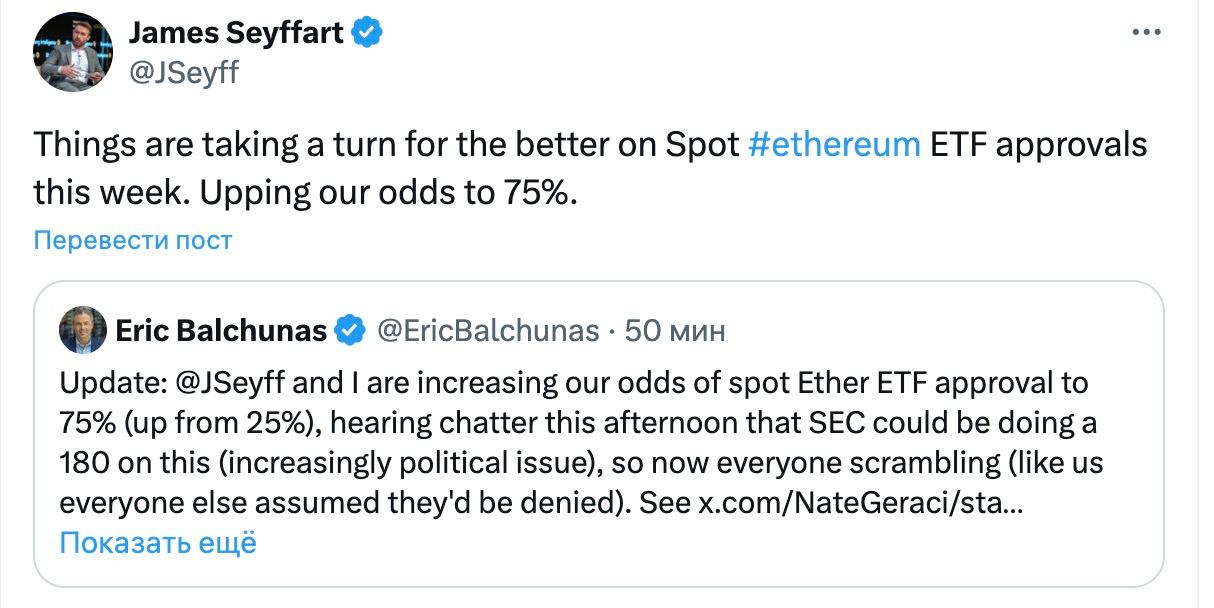
Task: Open the three-dot more options menu
Action: pos(1145,33)
